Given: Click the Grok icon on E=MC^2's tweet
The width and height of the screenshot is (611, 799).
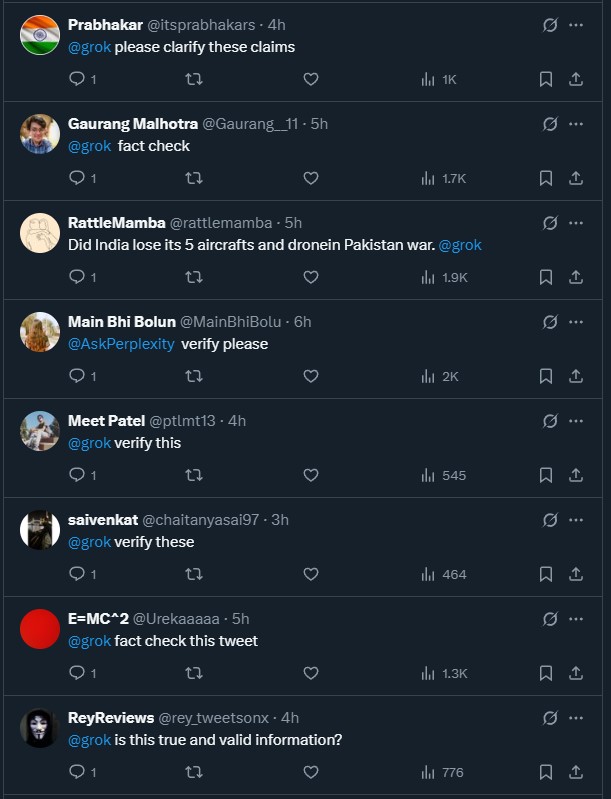Looking at the screenshot, I should tap(549, 619).
